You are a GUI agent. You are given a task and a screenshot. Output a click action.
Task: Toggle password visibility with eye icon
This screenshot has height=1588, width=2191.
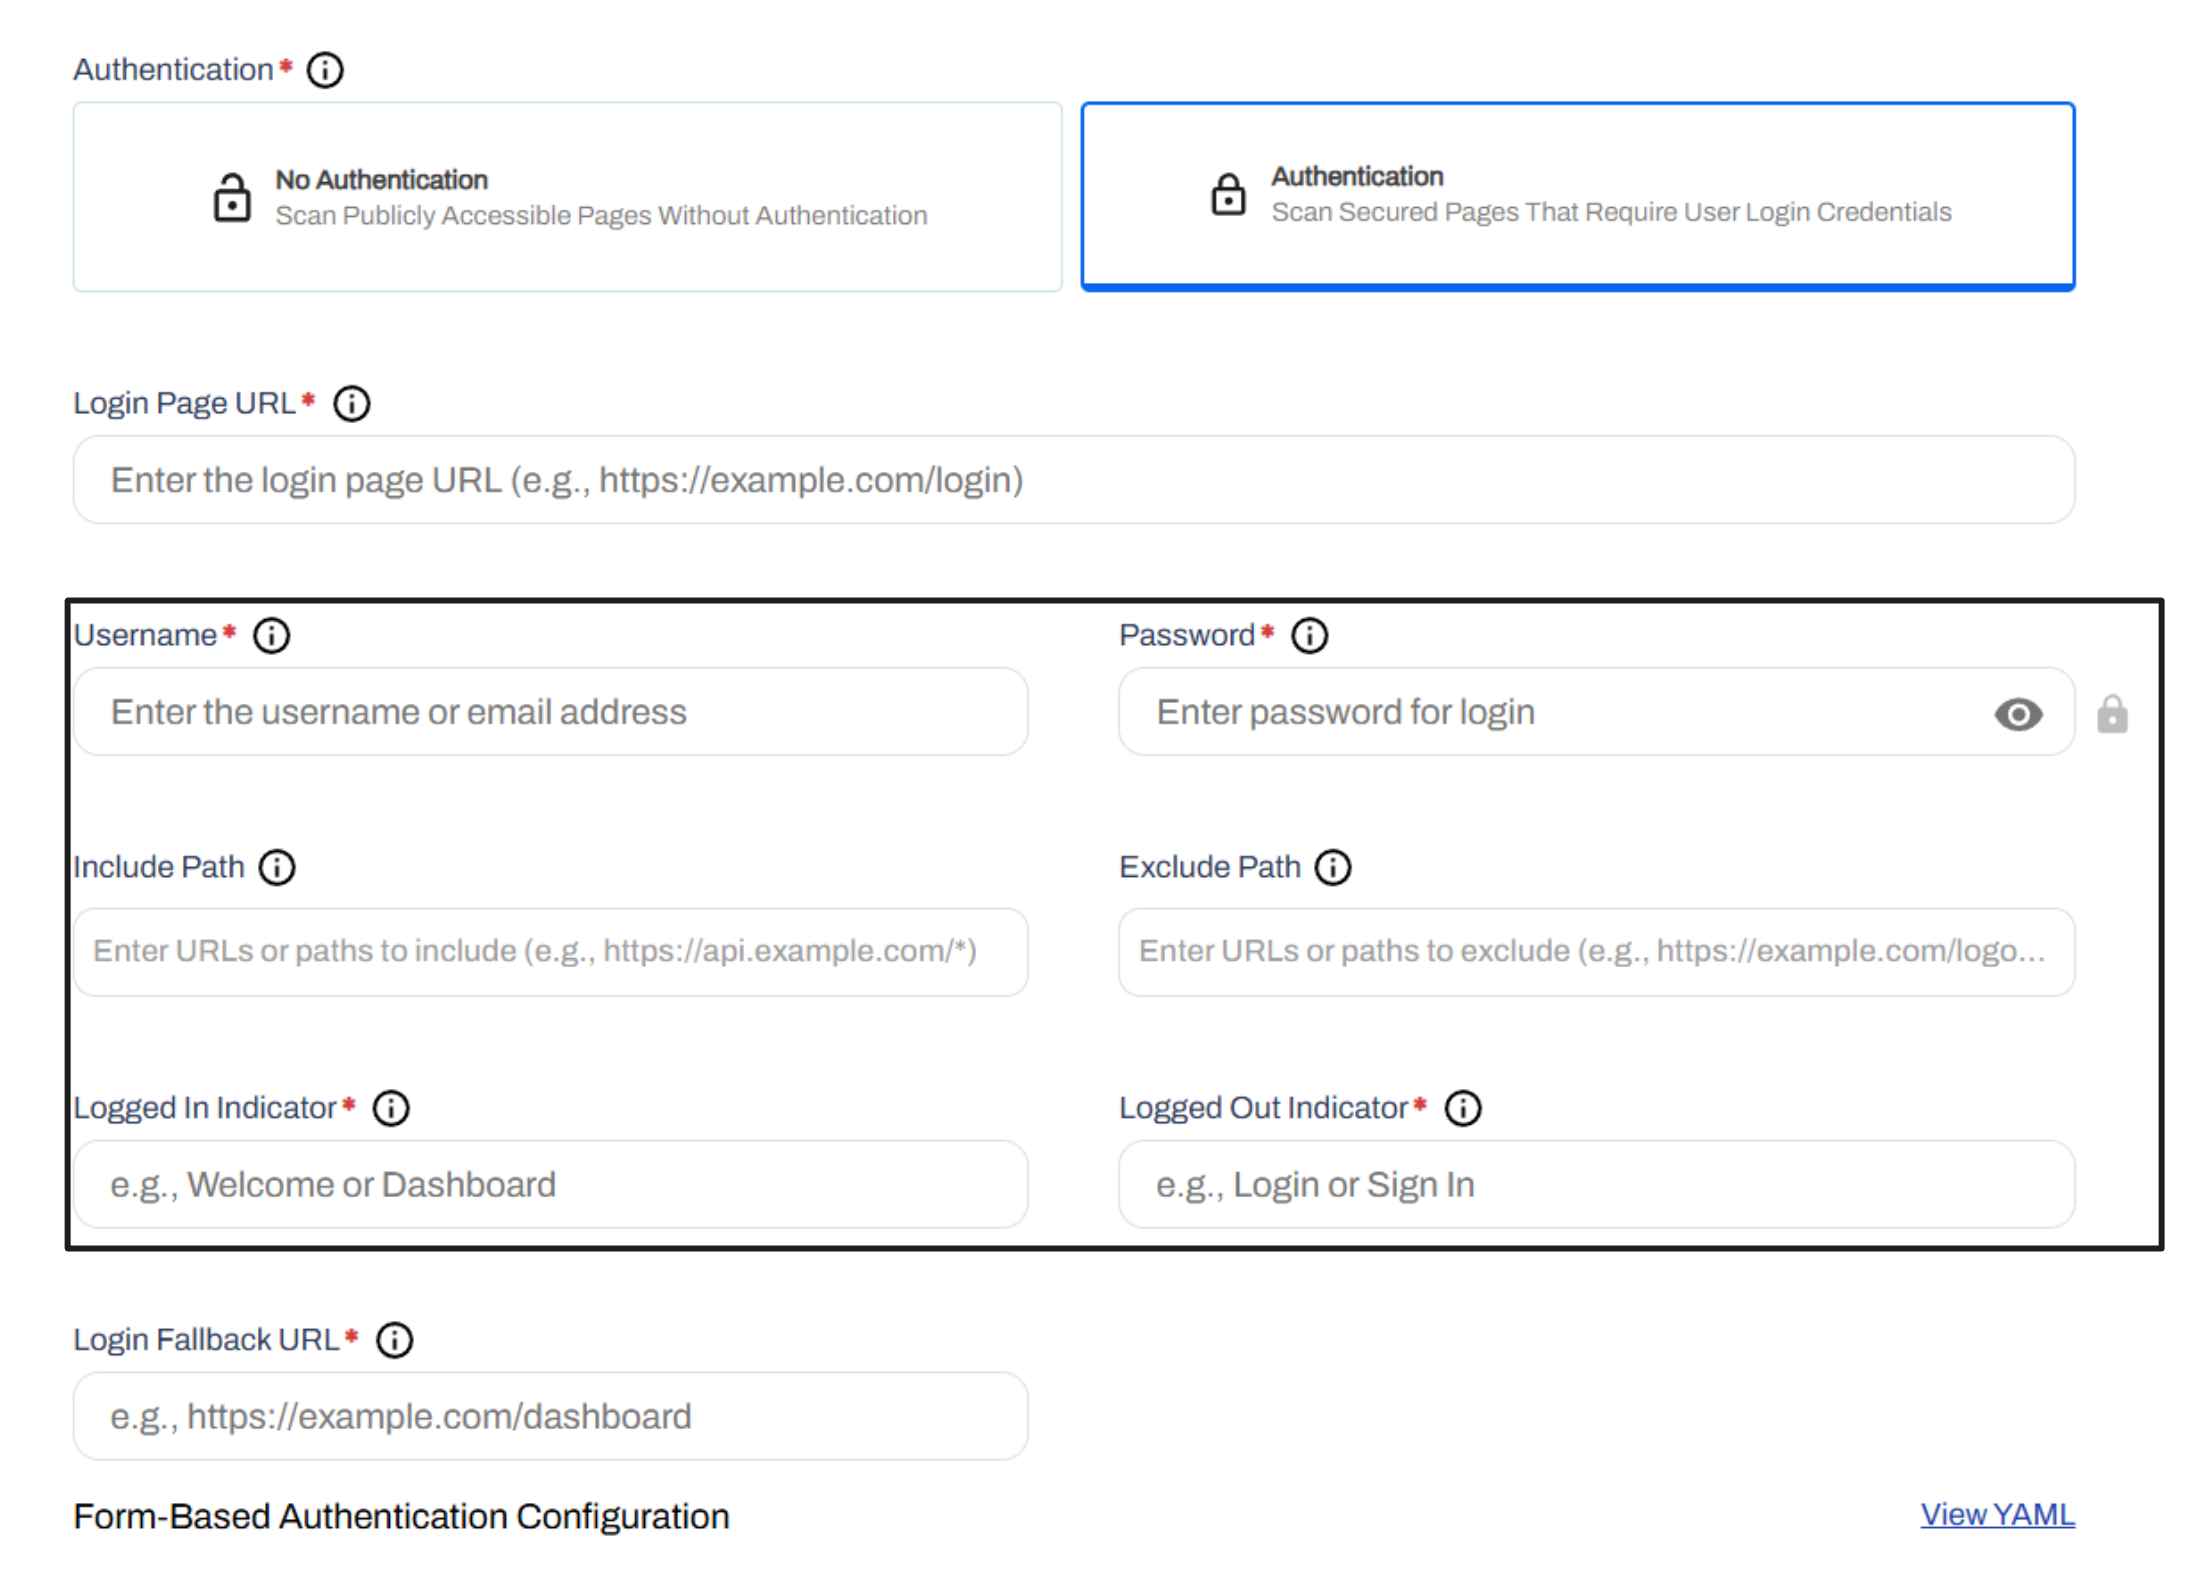2018,714
